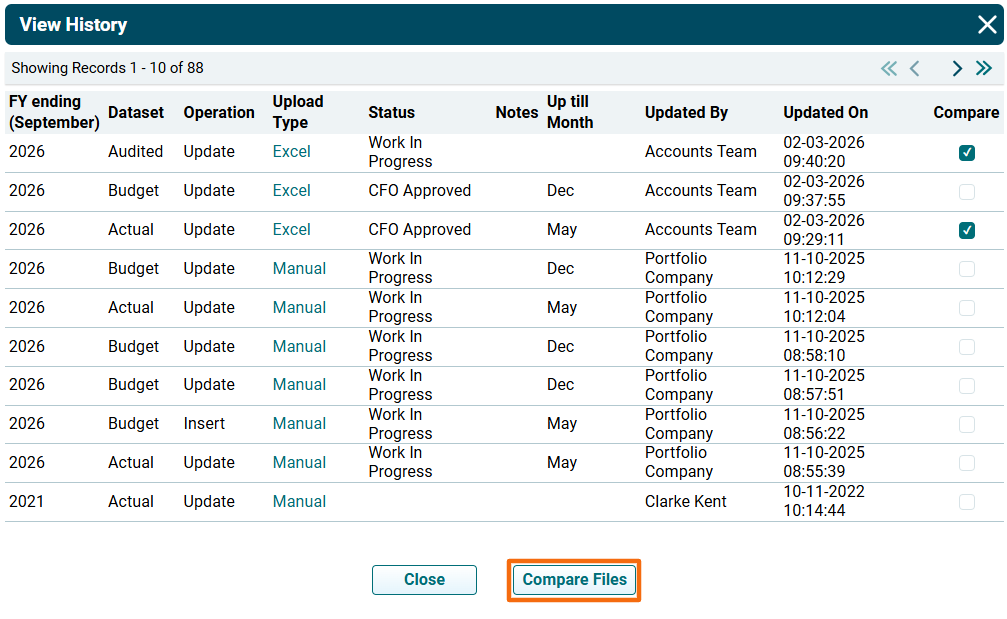Select Compare checkbox for Budget Insert row
1007x619 pixels.
pos(966,424)
